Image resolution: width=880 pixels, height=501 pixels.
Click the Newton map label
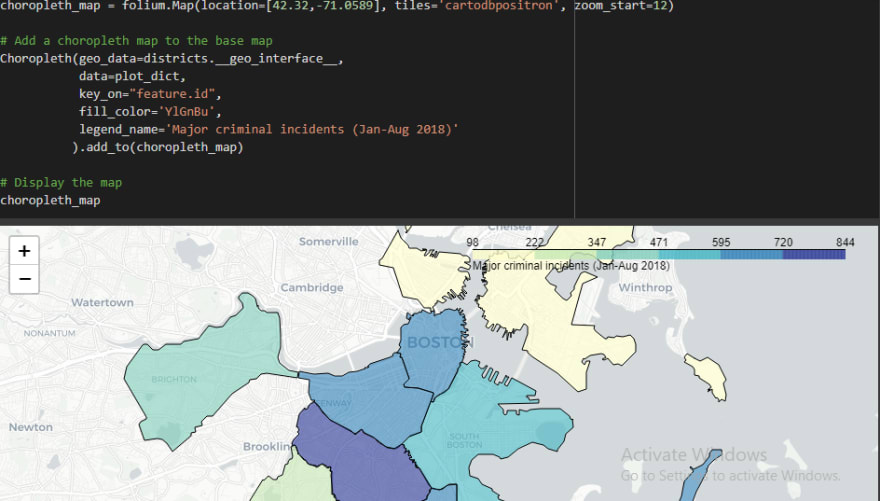coord(30,427)
